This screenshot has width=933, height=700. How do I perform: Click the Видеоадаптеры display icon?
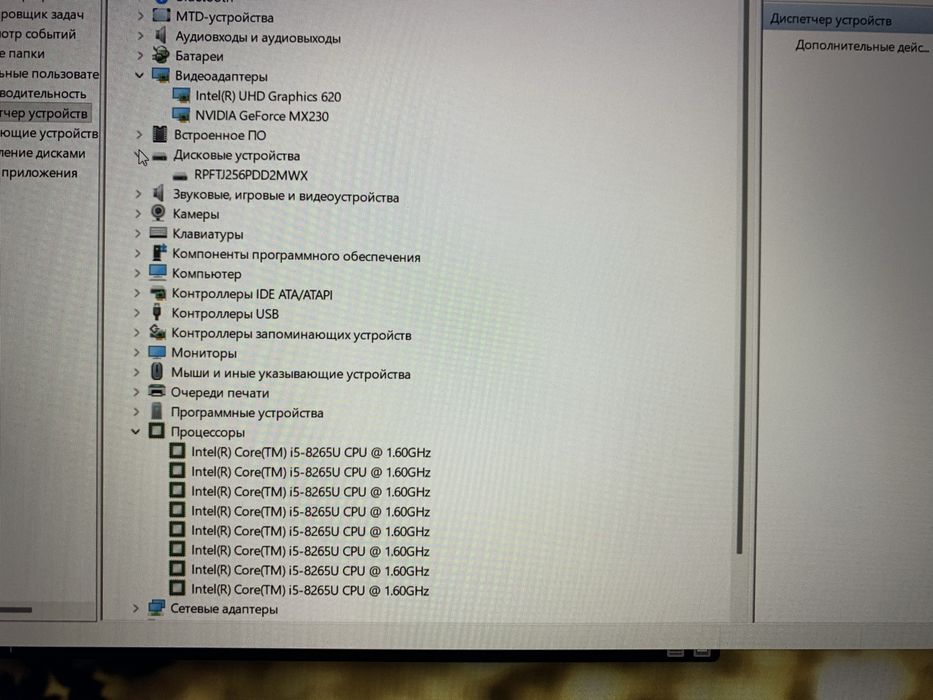click(161, 76)
